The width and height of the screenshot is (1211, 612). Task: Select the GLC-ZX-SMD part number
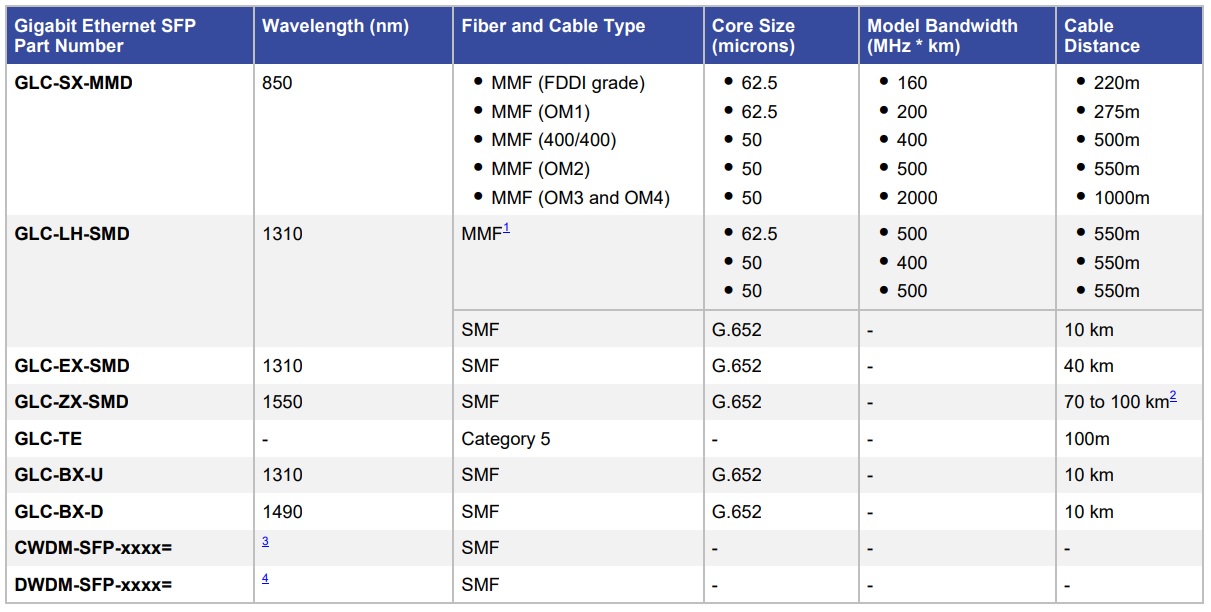point(72,402)
